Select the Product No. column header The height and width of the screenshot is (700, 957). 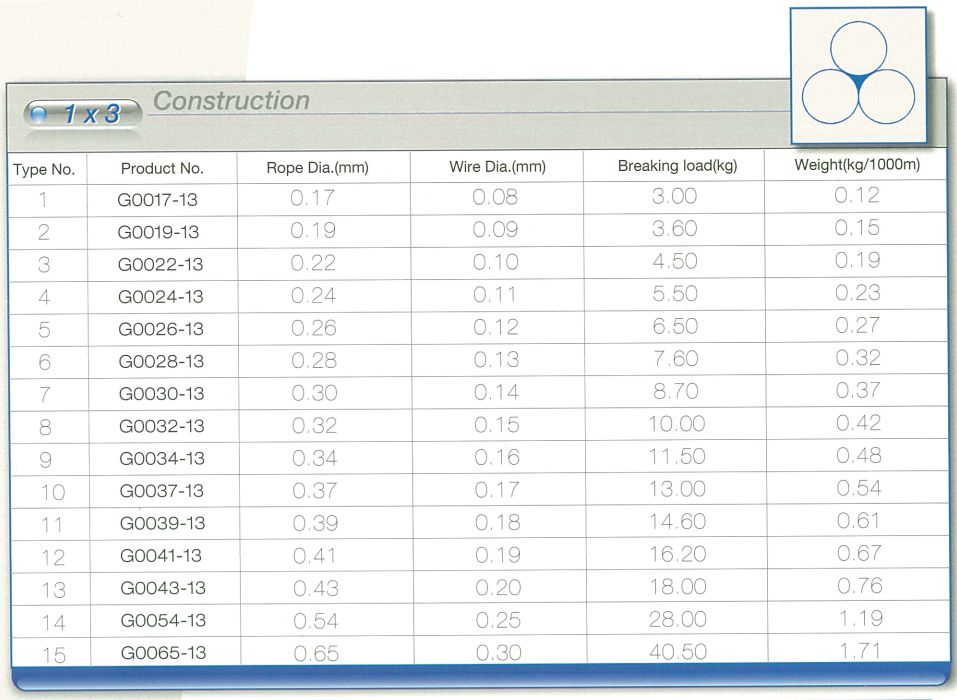point(162,168)
